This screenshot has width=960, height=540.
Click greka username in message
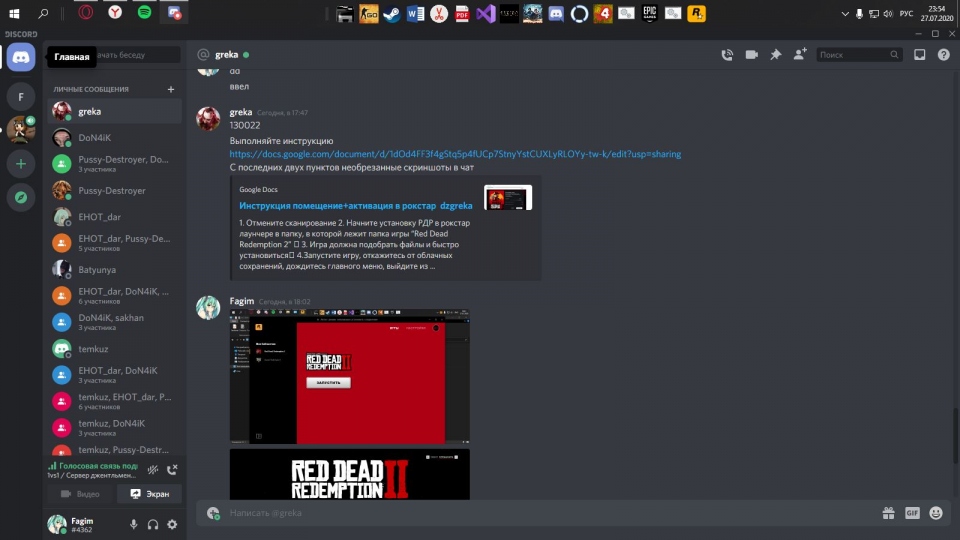pyautogui.click(x=241, y=112)
